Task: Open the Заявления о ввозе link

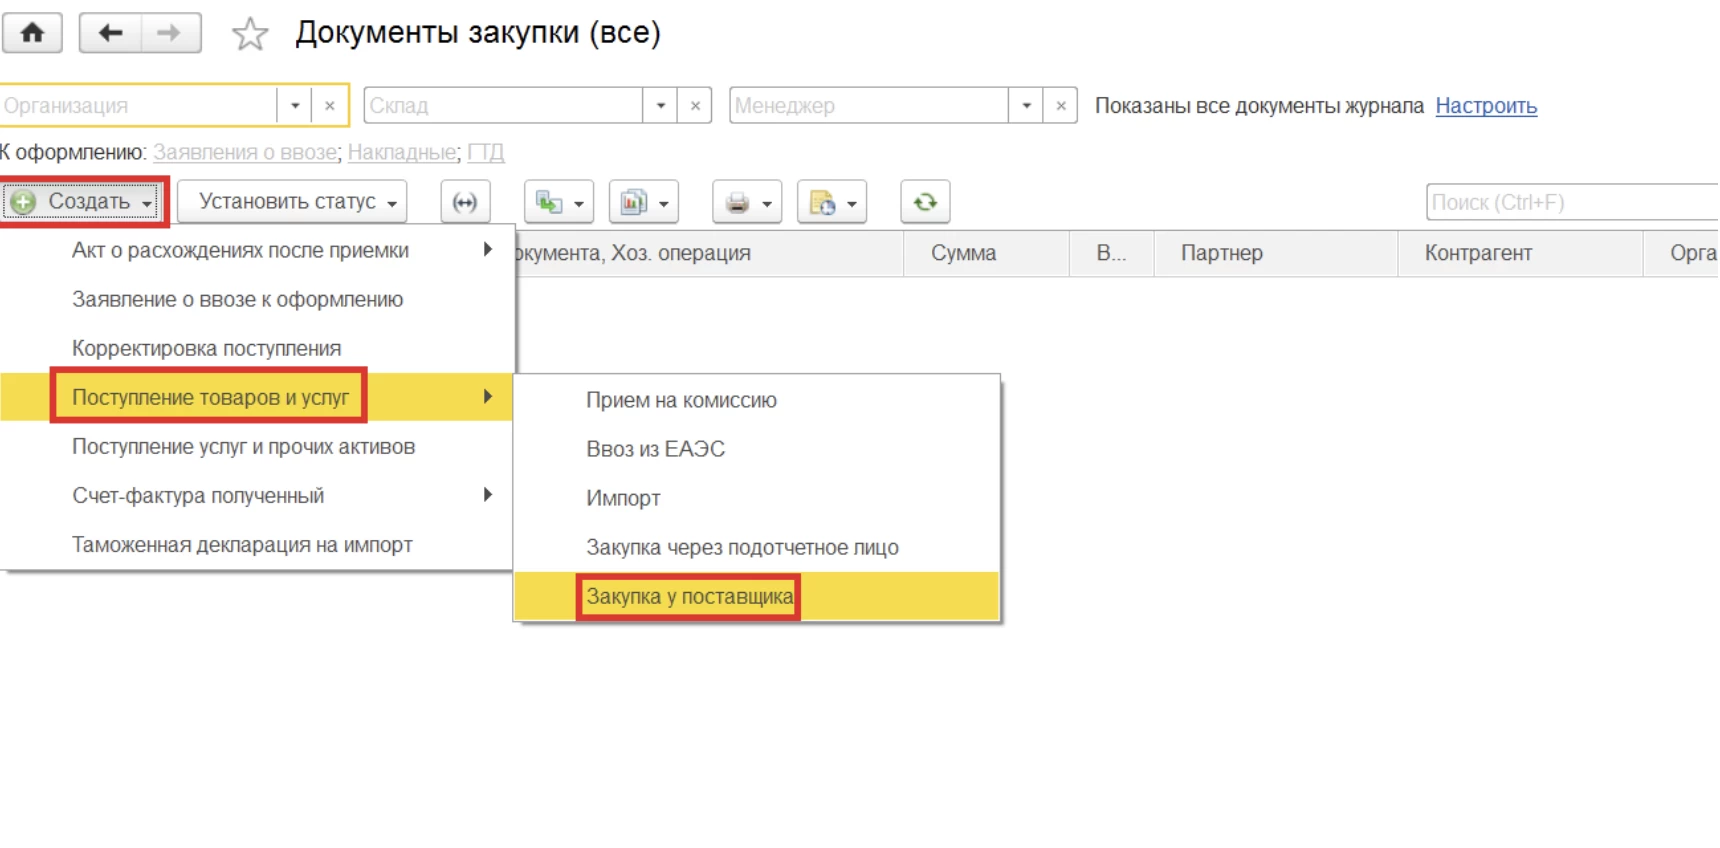Action: 245,153
